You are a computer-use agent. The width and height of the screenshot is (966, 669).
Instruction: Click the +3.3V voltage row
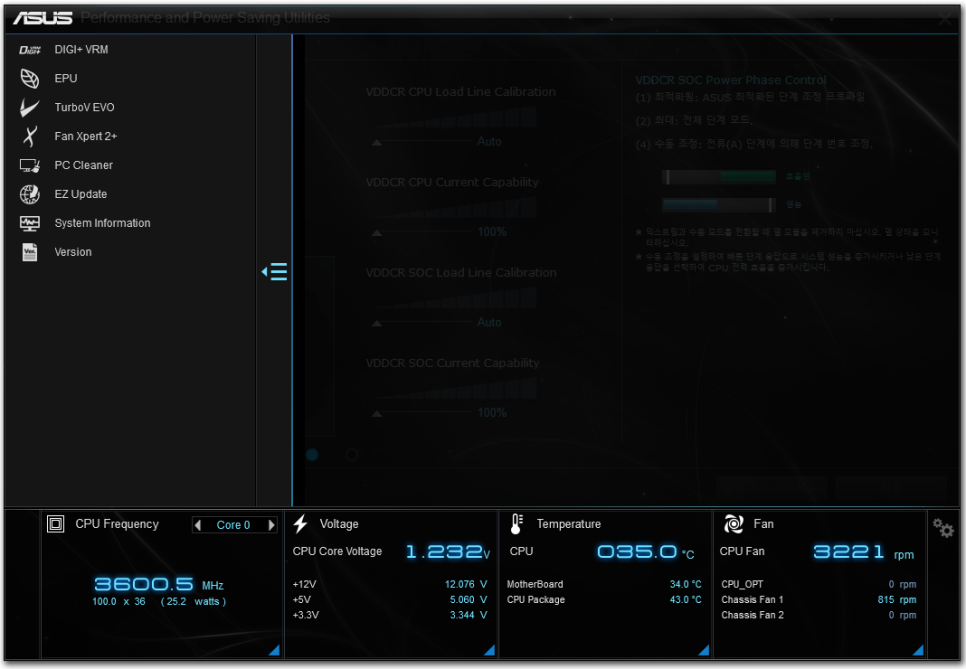[x=390, y=615]
